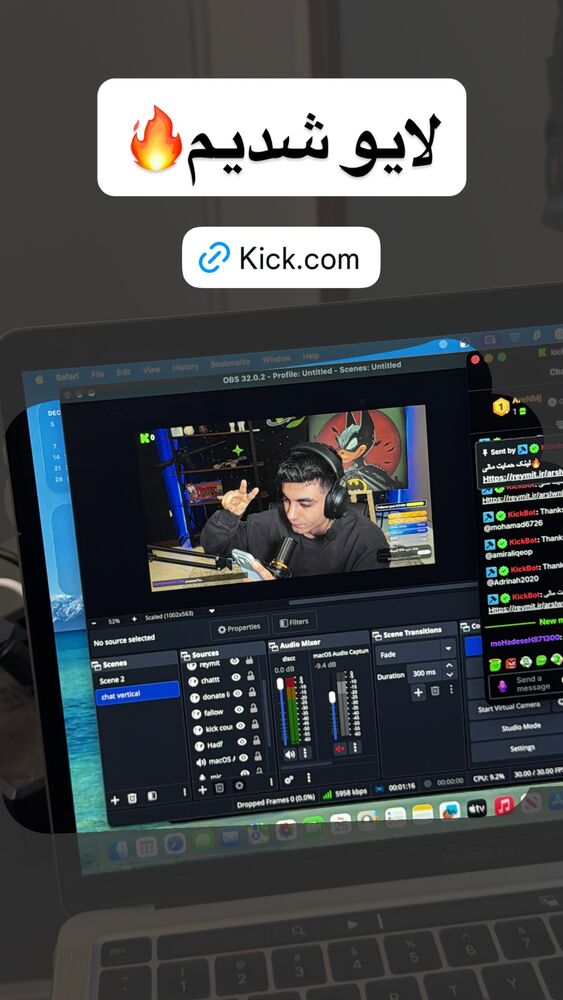Toggle lock on donate source
This screenshot has width=563, height=1000.
(x=251, y=693)
